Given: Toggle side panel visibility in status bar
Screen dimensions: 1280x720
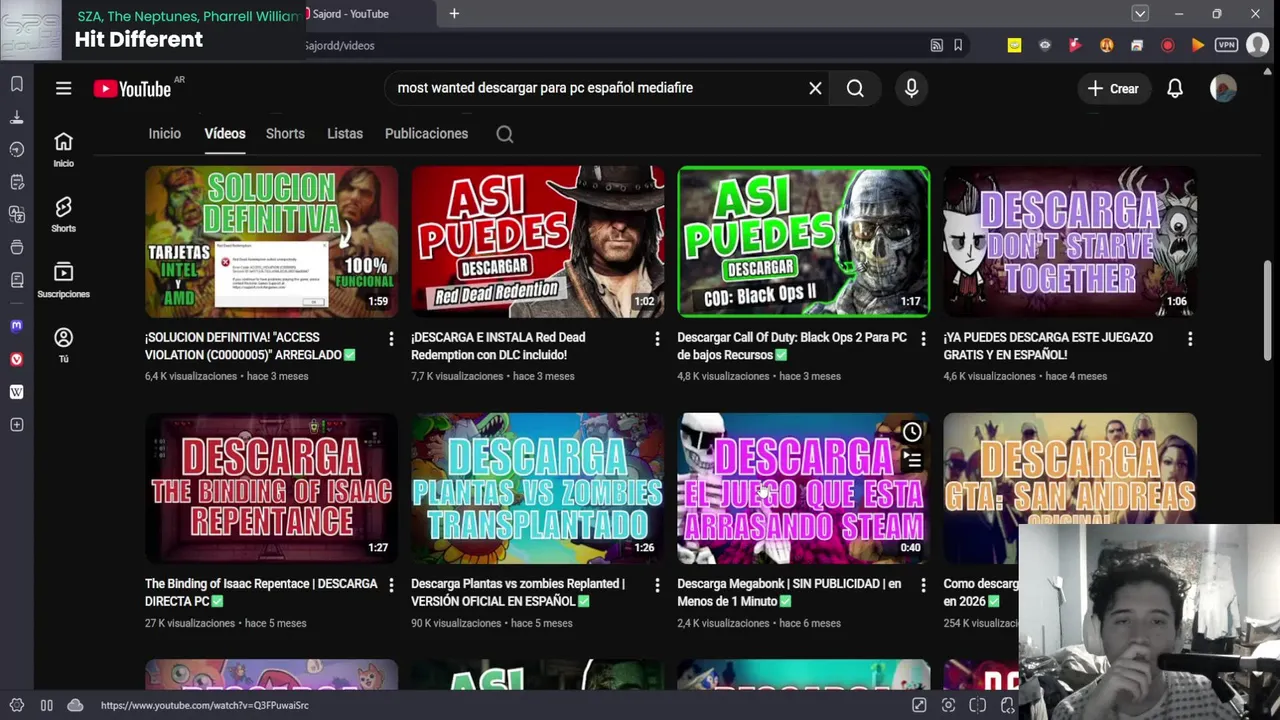Looking at the screenshot, I should click(x=46, y=705).
